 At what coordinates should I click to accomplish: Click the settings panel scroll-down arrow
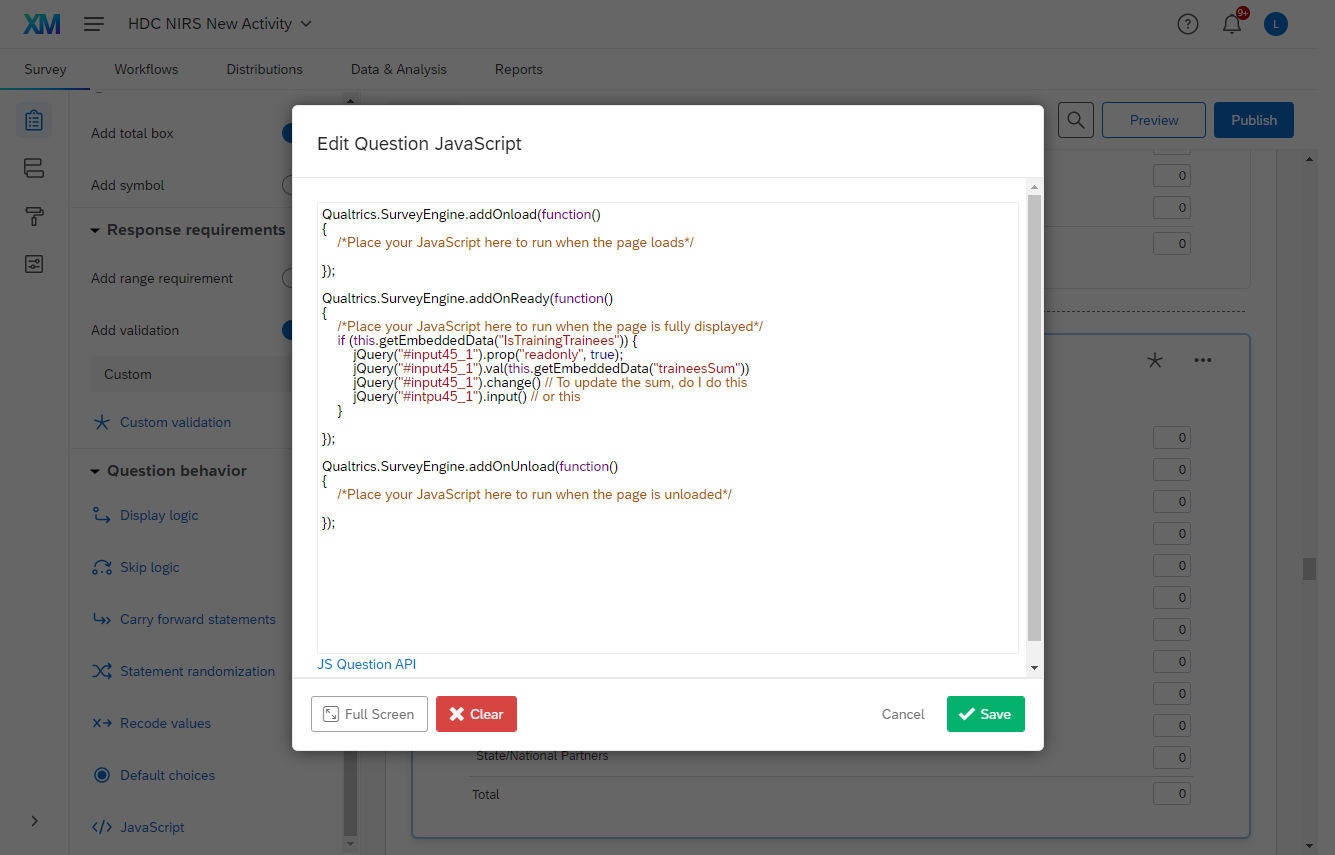click(x=350, y=843)
